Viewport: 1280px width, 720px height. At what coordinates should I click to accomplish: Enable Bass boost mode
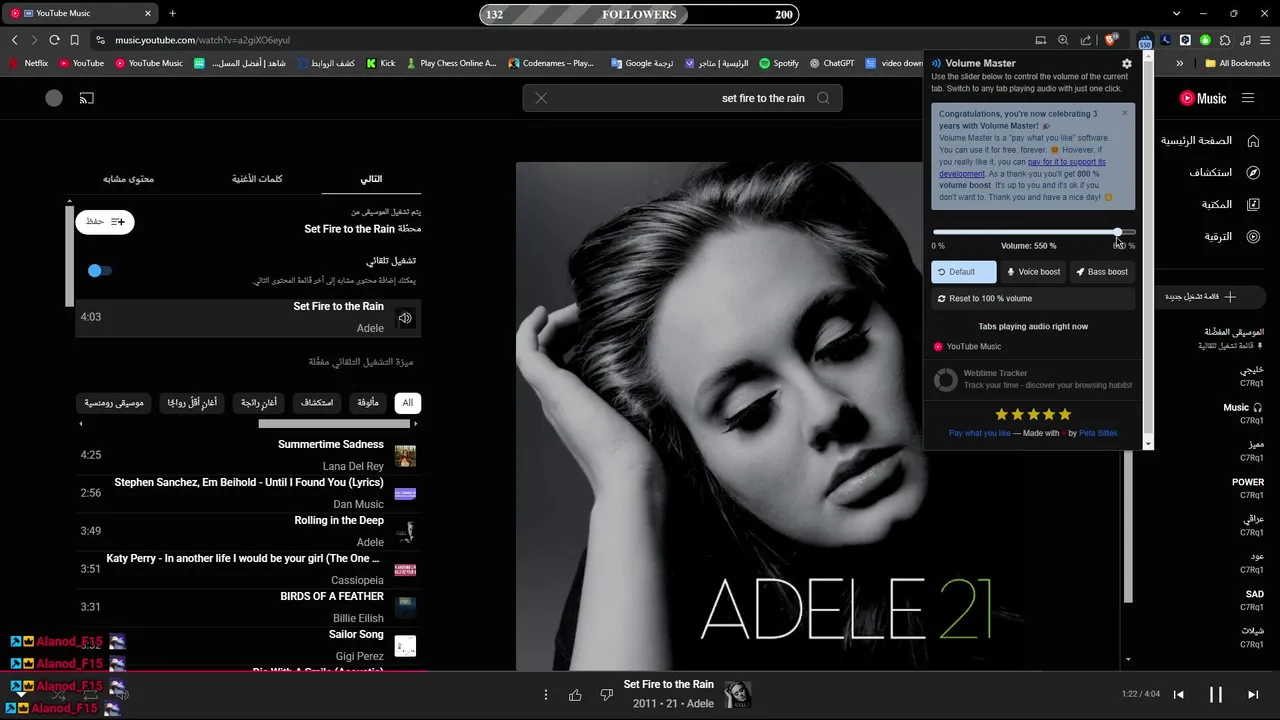pyautogui.click(x=1102, y=272)
